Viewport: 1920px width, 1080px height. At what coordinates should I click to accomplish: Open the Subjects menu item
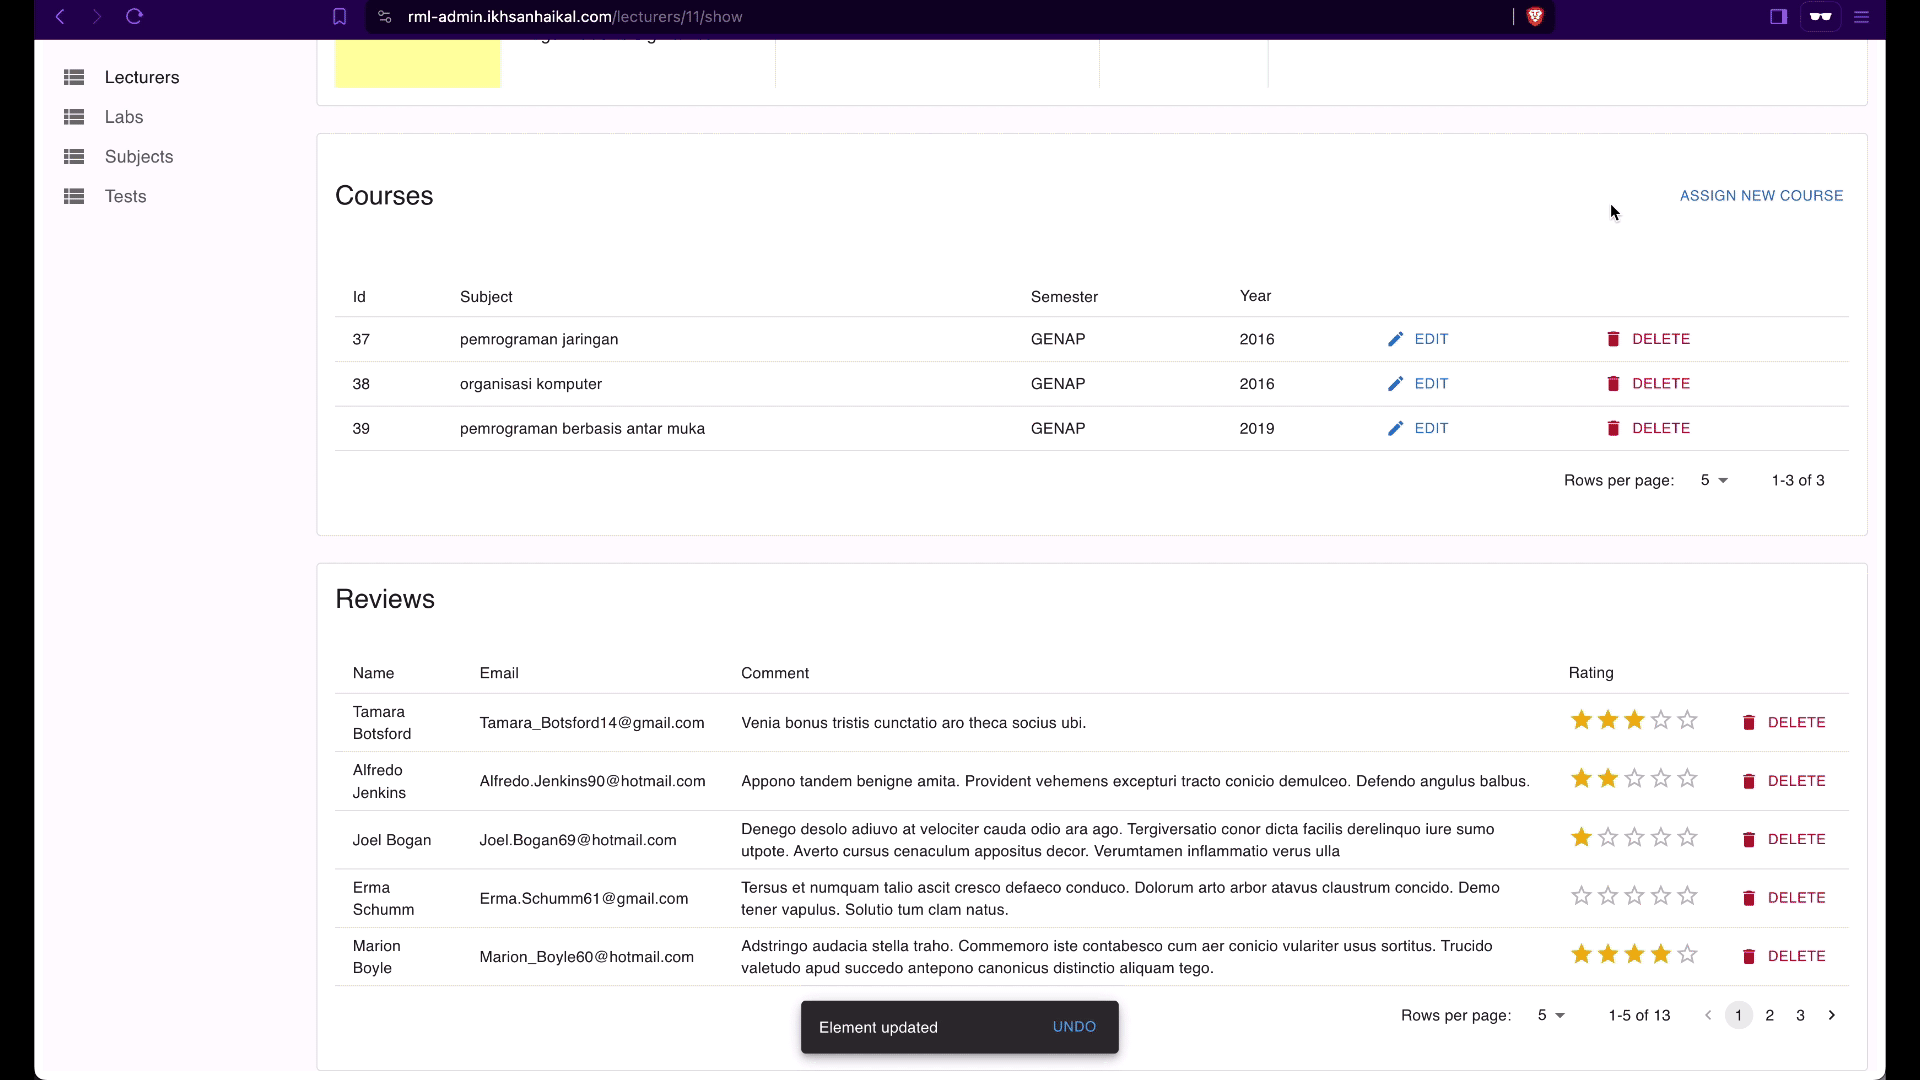click(x=140, y=157)
